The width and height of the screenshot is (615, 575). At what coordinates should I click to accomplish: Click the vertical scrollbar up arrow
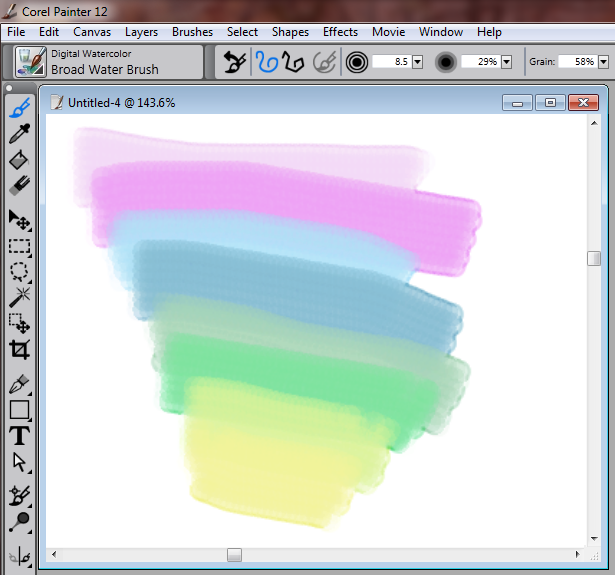594,123
